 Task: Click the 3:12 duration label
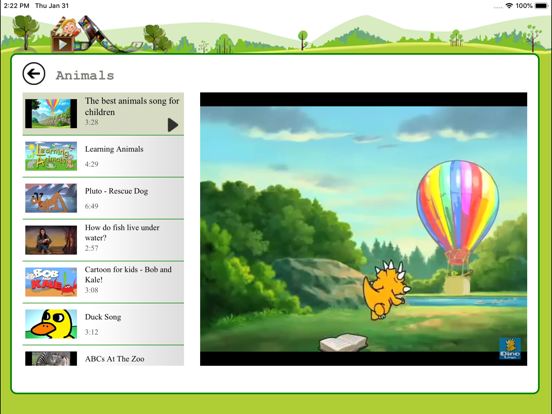(92, 332)
